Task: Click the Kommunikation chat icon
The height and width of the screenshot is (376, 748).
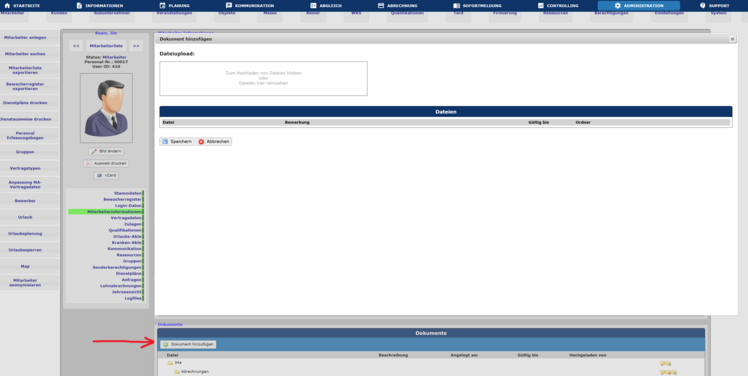Action: pos(229,6)
